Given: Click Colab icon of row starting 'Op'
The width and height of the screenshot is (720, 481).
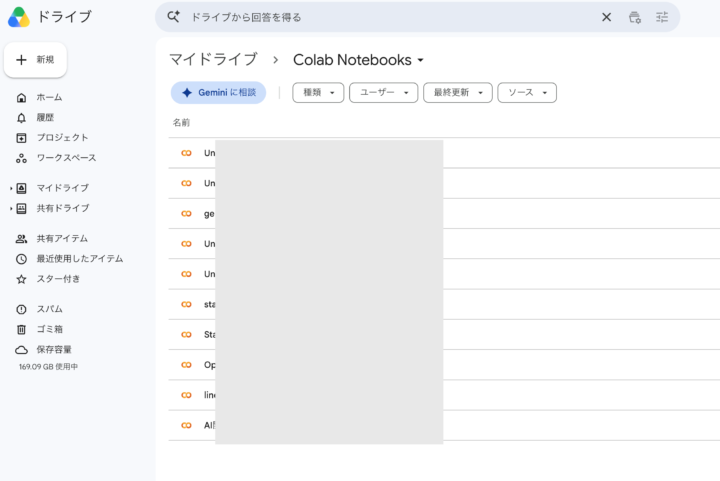Looking at the screenshot, I should [x=186, y=365].
